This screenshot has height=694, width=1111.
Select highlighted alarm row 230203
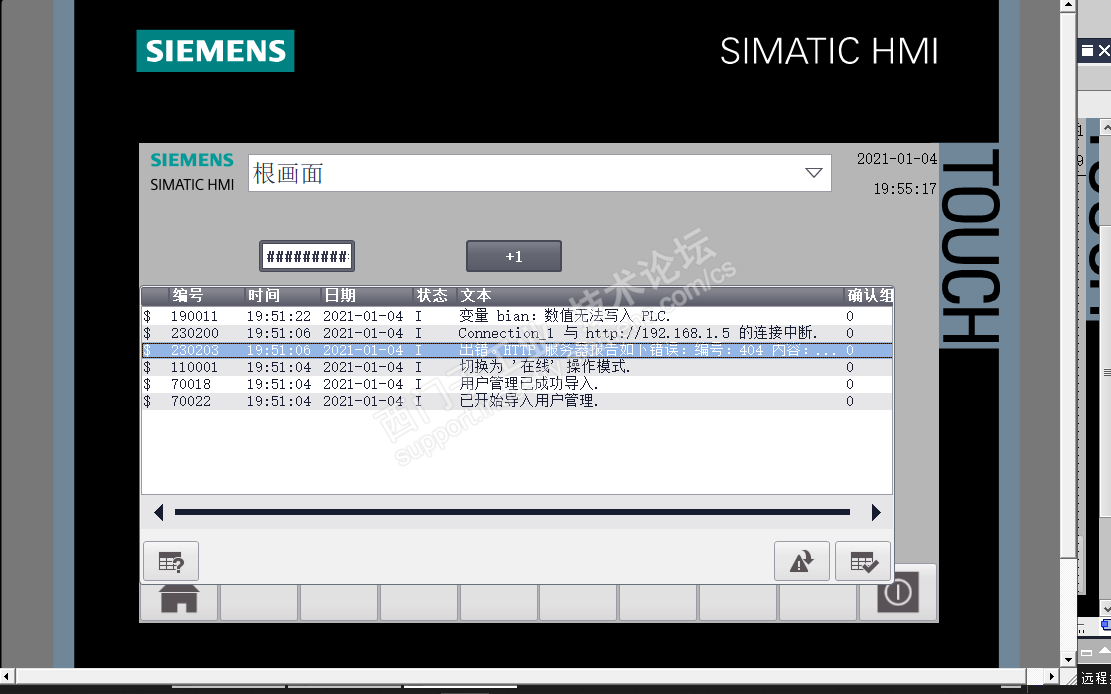[x=517, y=350]
